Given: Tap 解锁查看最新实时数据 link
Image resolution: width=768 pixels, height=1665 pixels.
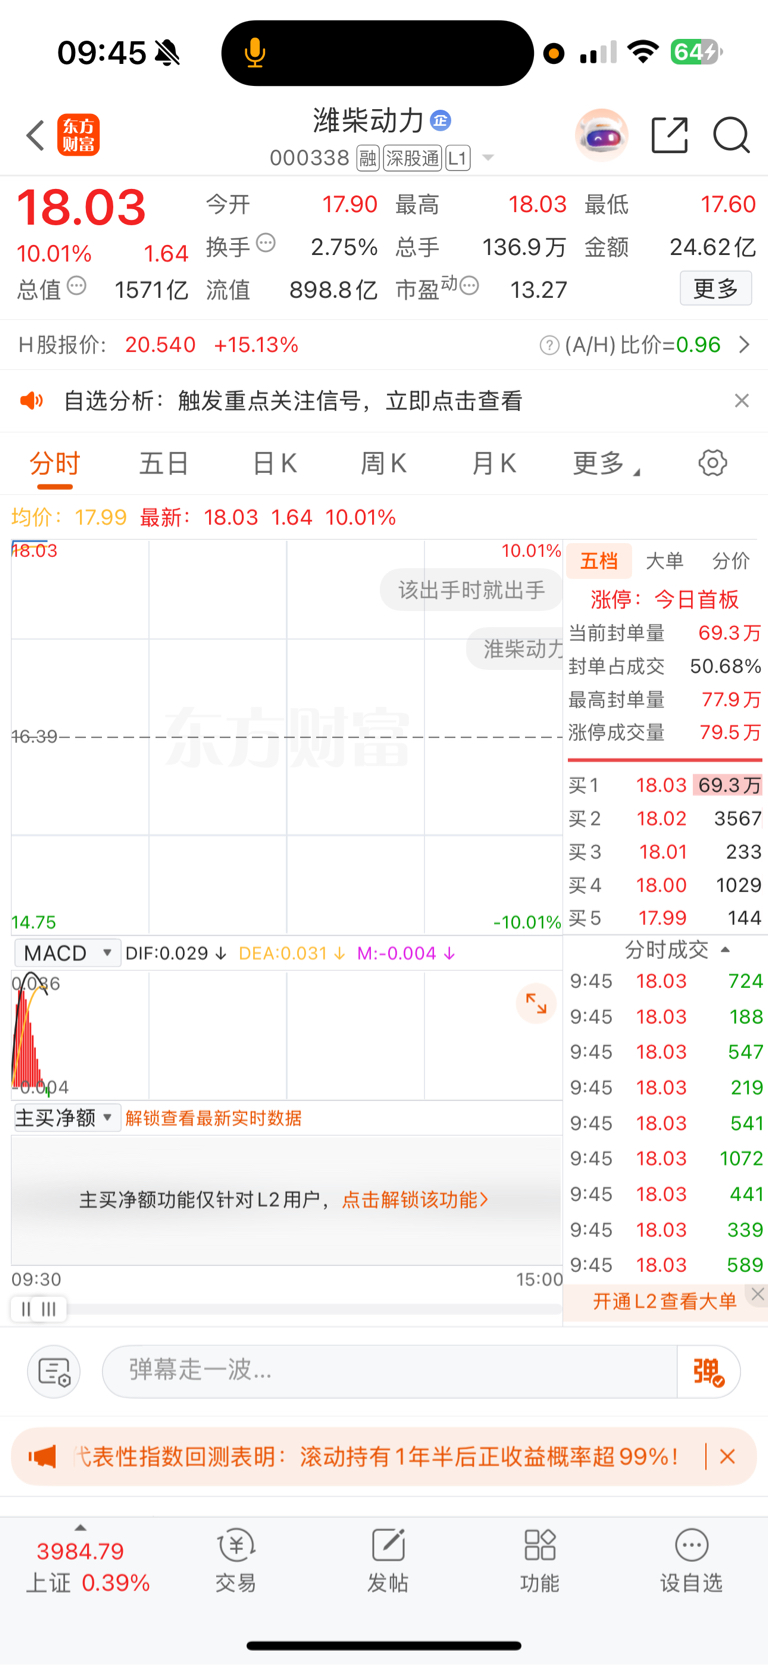Looking at the screenshot, I should pos(213,1118).
